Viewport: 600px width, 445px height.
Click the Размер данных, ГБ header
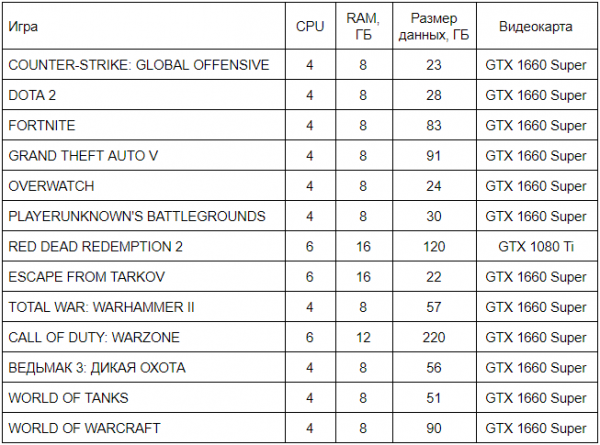pos(432,27)
